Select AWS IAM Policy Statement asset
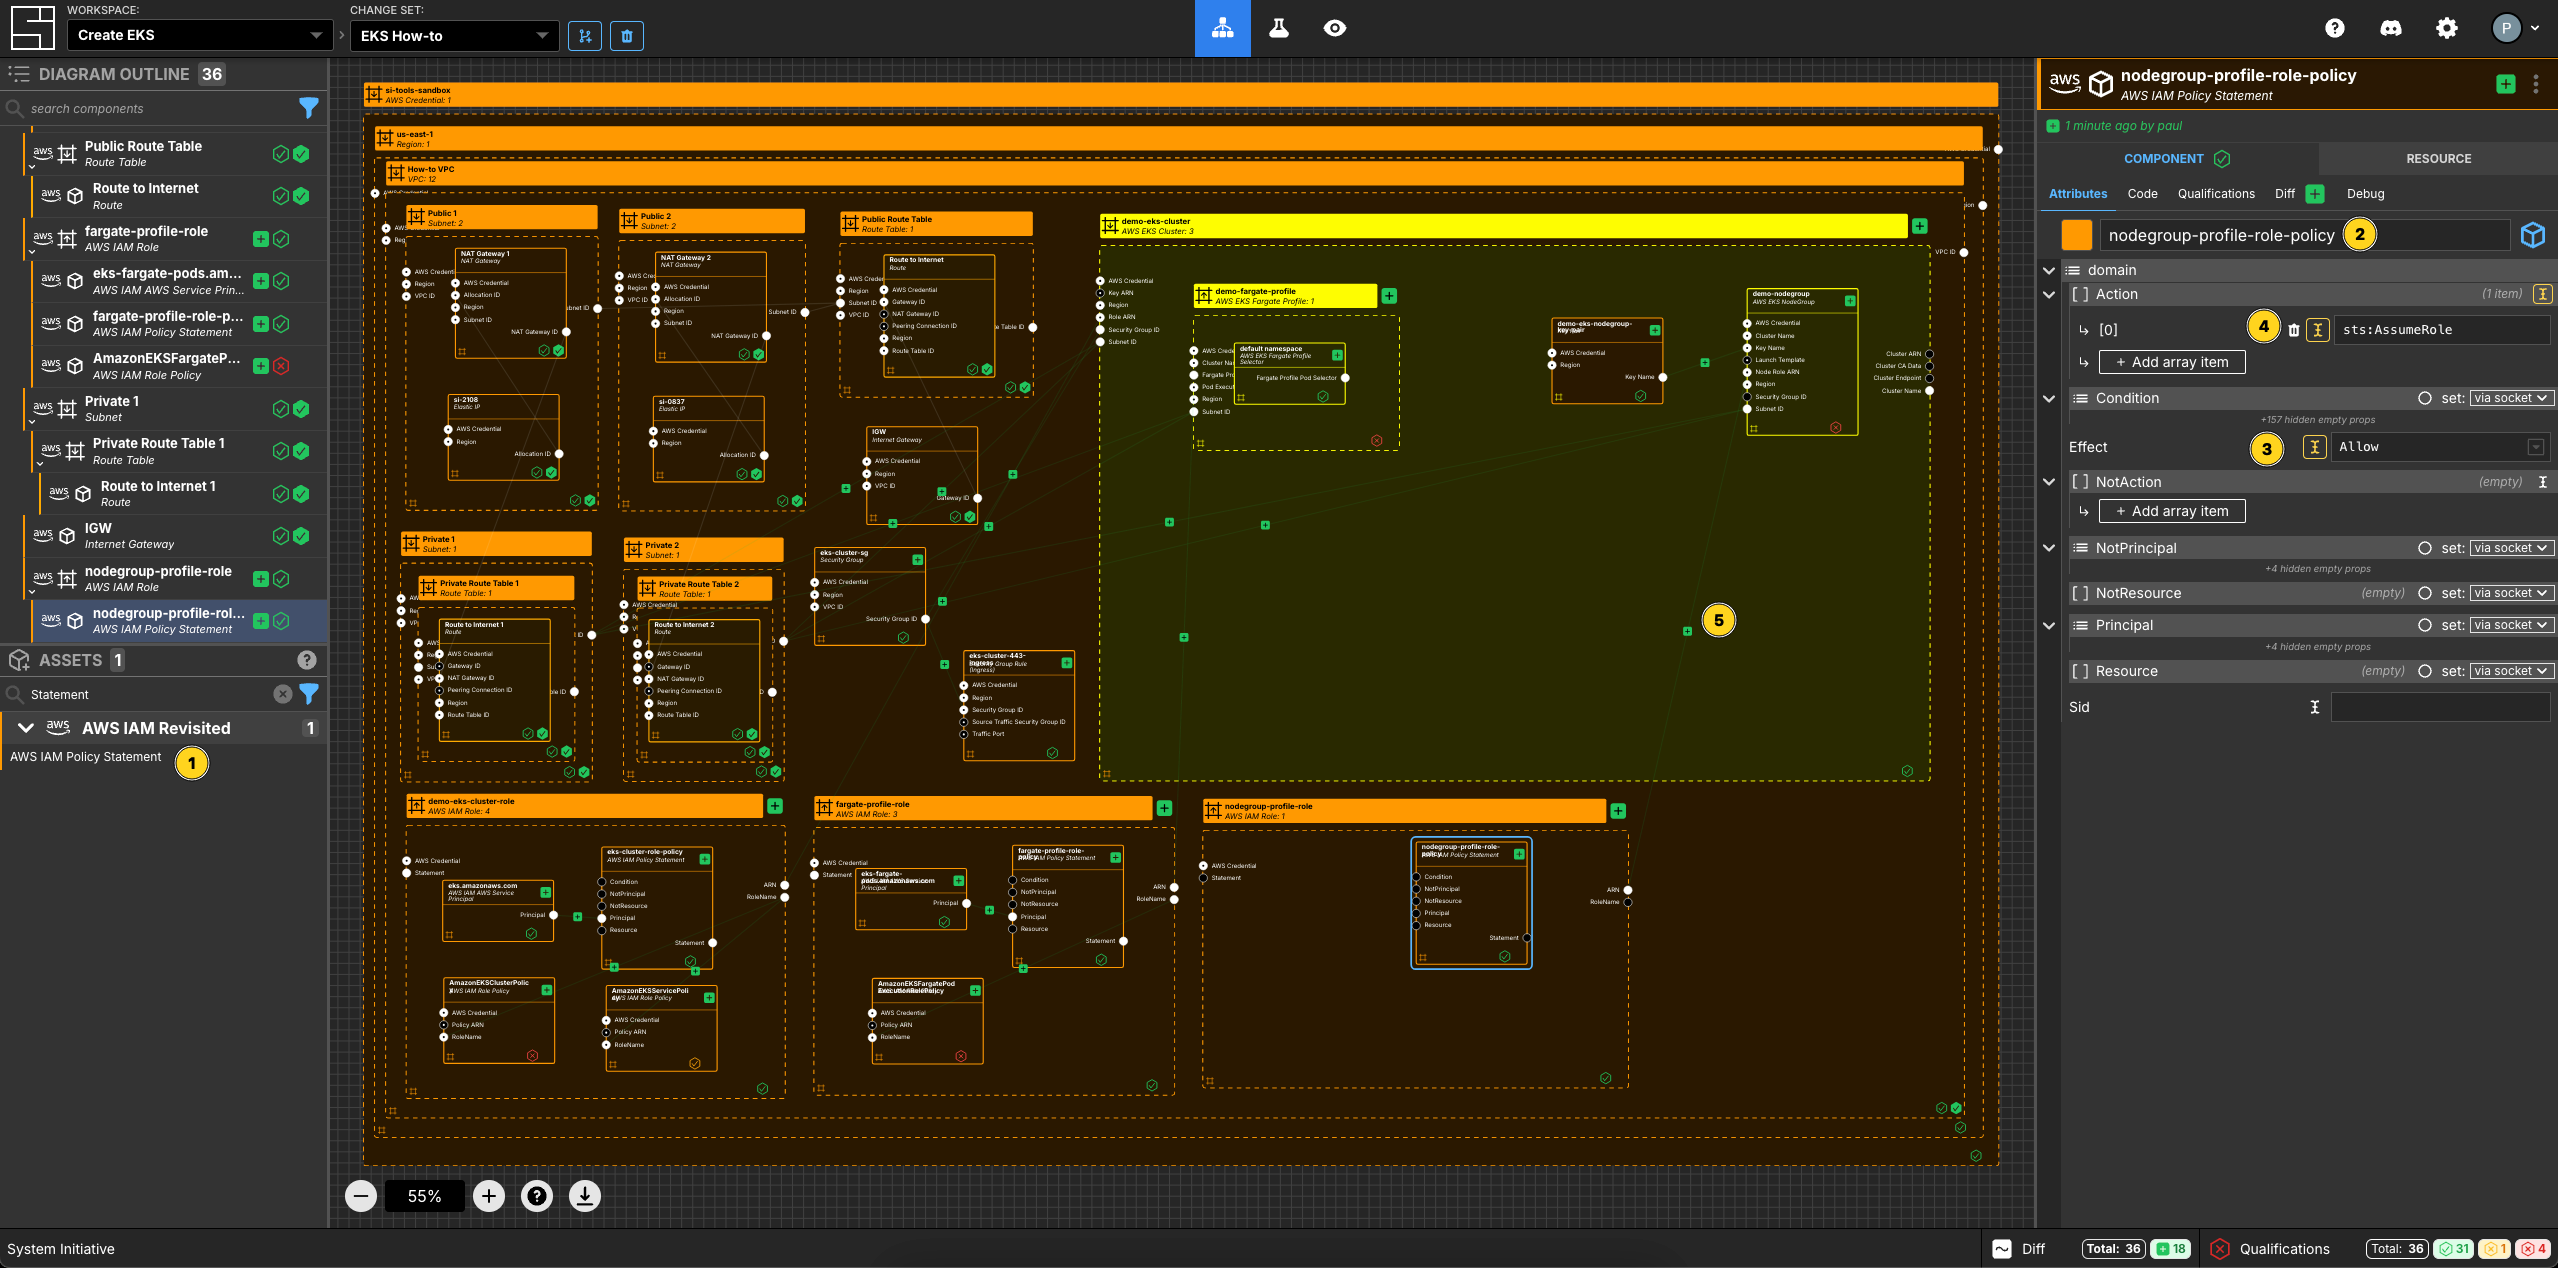The image size is (2558, 1268). (86, 757)
